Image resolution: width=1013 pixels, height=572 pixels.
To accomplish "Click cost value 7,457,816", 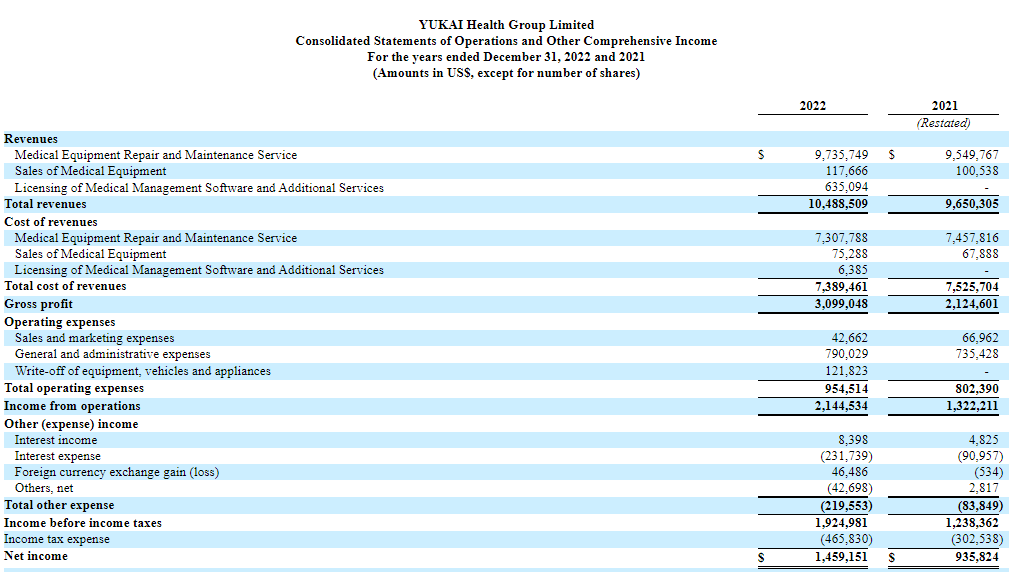I will tap(971, 238).
